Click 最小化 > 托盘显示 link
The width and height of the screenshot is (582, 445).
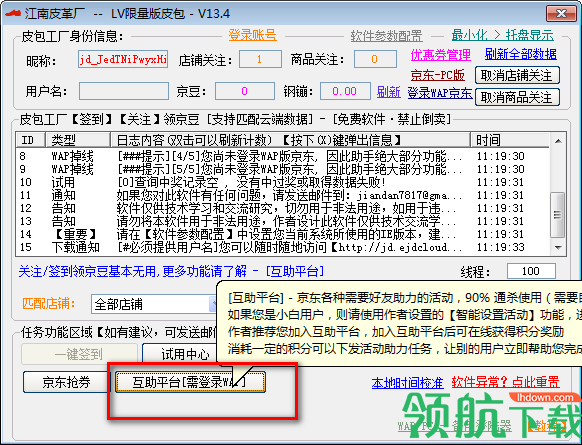click(x=503, y=35)
